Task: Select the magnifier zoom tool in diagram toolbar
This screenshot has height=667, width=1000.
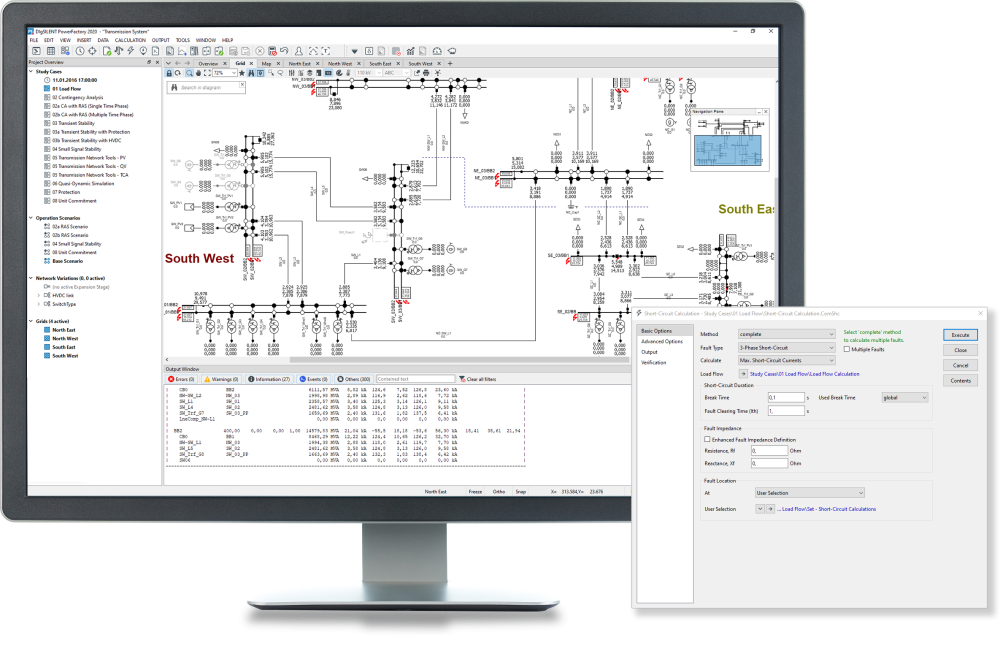Action: coord(189,73)
